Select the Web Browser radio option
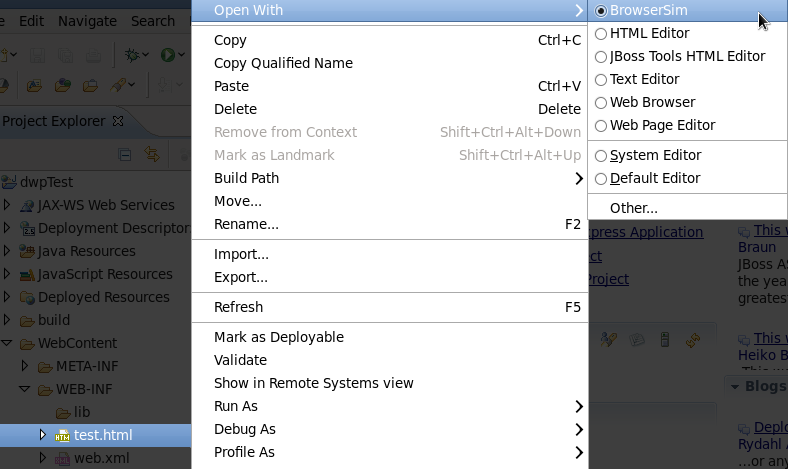The image size is (788, 469). pyautogui.click(x=601, y=102)
